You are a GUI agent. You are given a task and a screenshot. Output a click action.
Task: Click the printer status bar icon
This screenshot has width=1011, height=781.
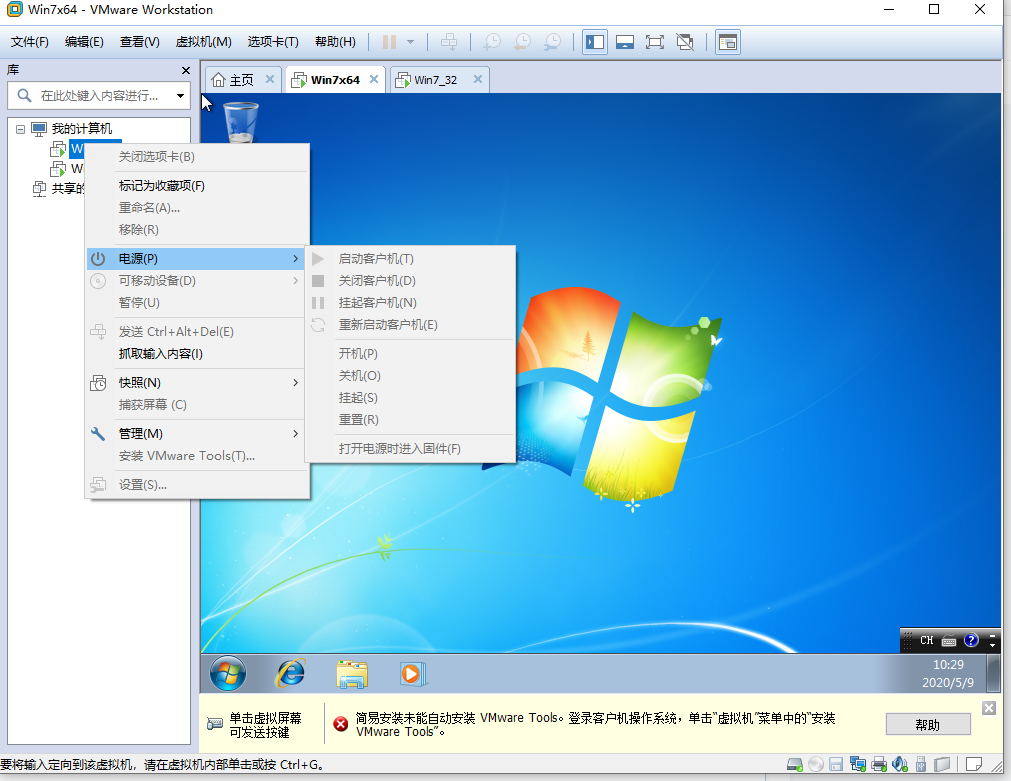pos(879,765)
